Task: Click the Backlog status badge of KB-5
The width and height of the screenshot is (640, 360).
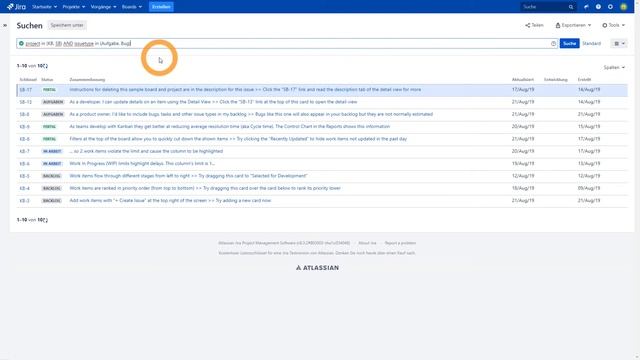Action: coord(51,176)
